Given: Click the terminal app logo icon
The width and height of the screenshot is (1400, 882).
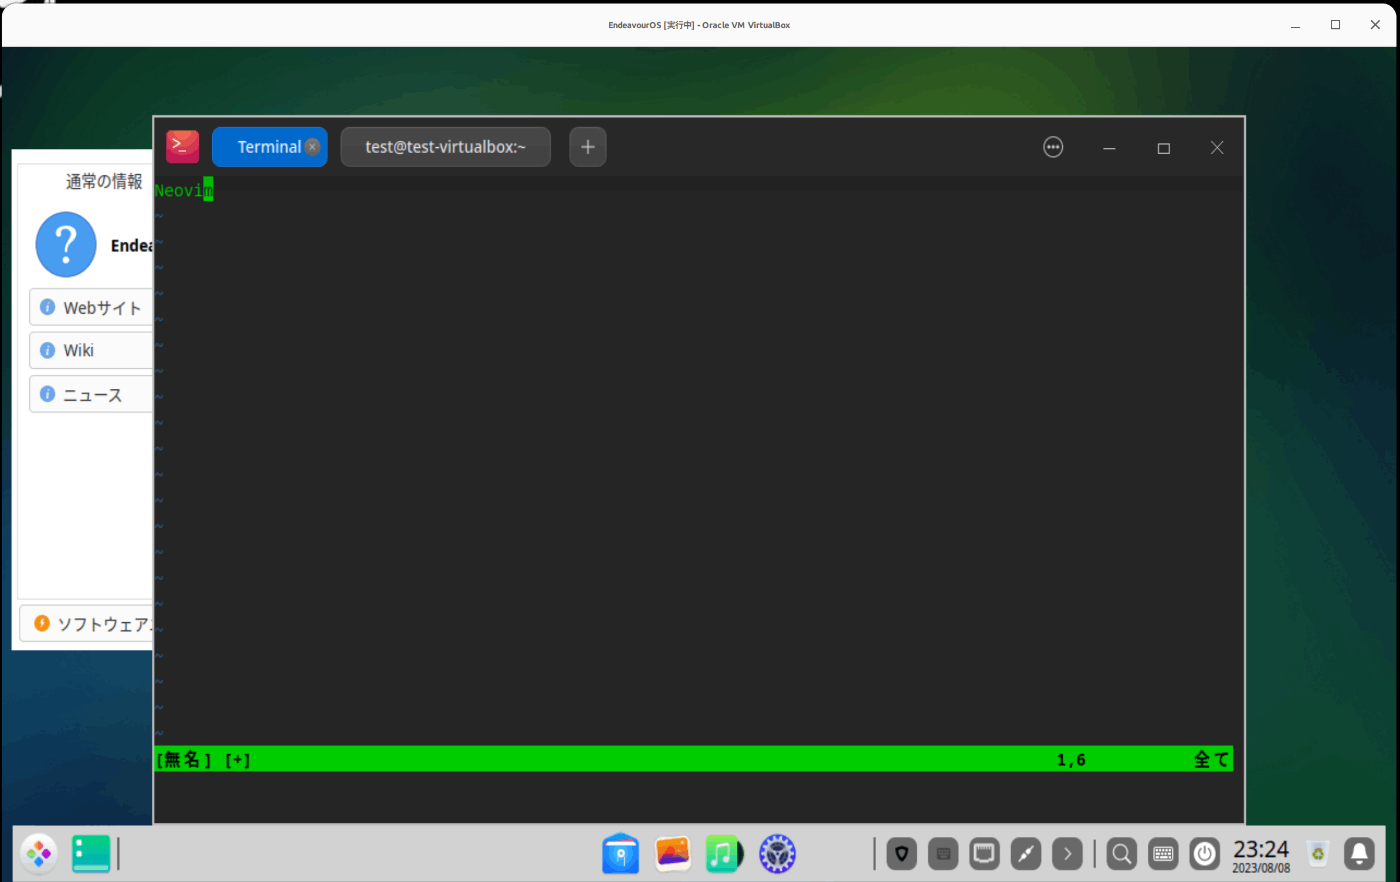Looking at the screenshot, I should [x=182, y=147].
